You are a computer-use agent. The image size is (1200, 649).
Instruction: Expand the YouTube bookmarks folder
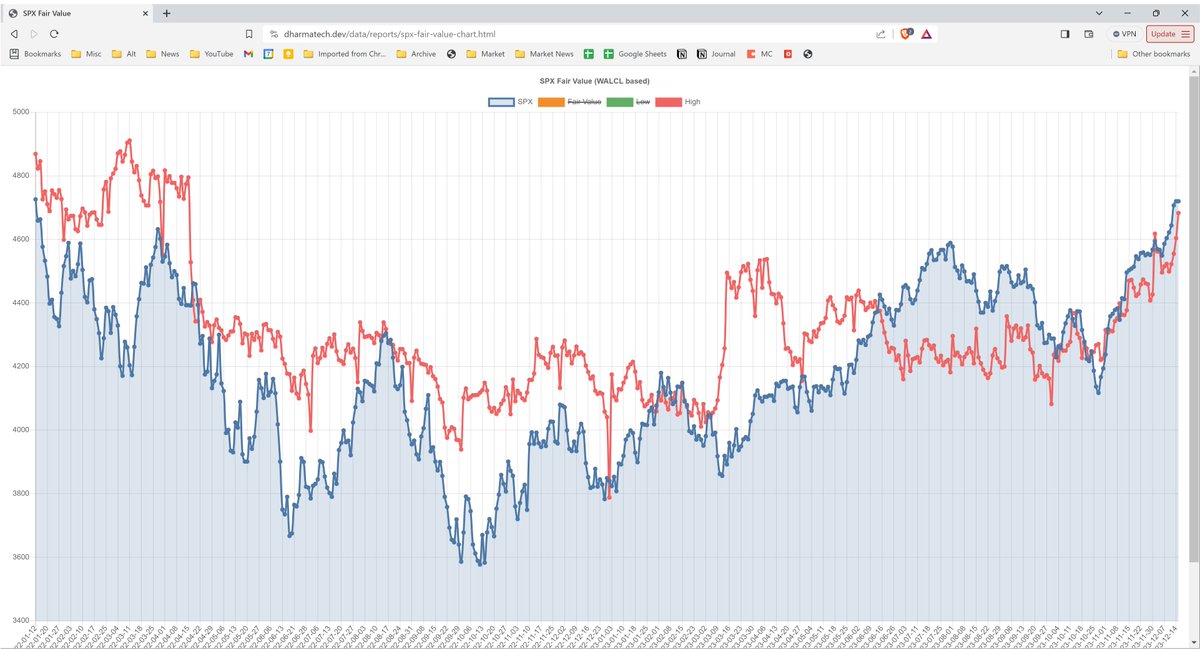(x=211, y=54)
